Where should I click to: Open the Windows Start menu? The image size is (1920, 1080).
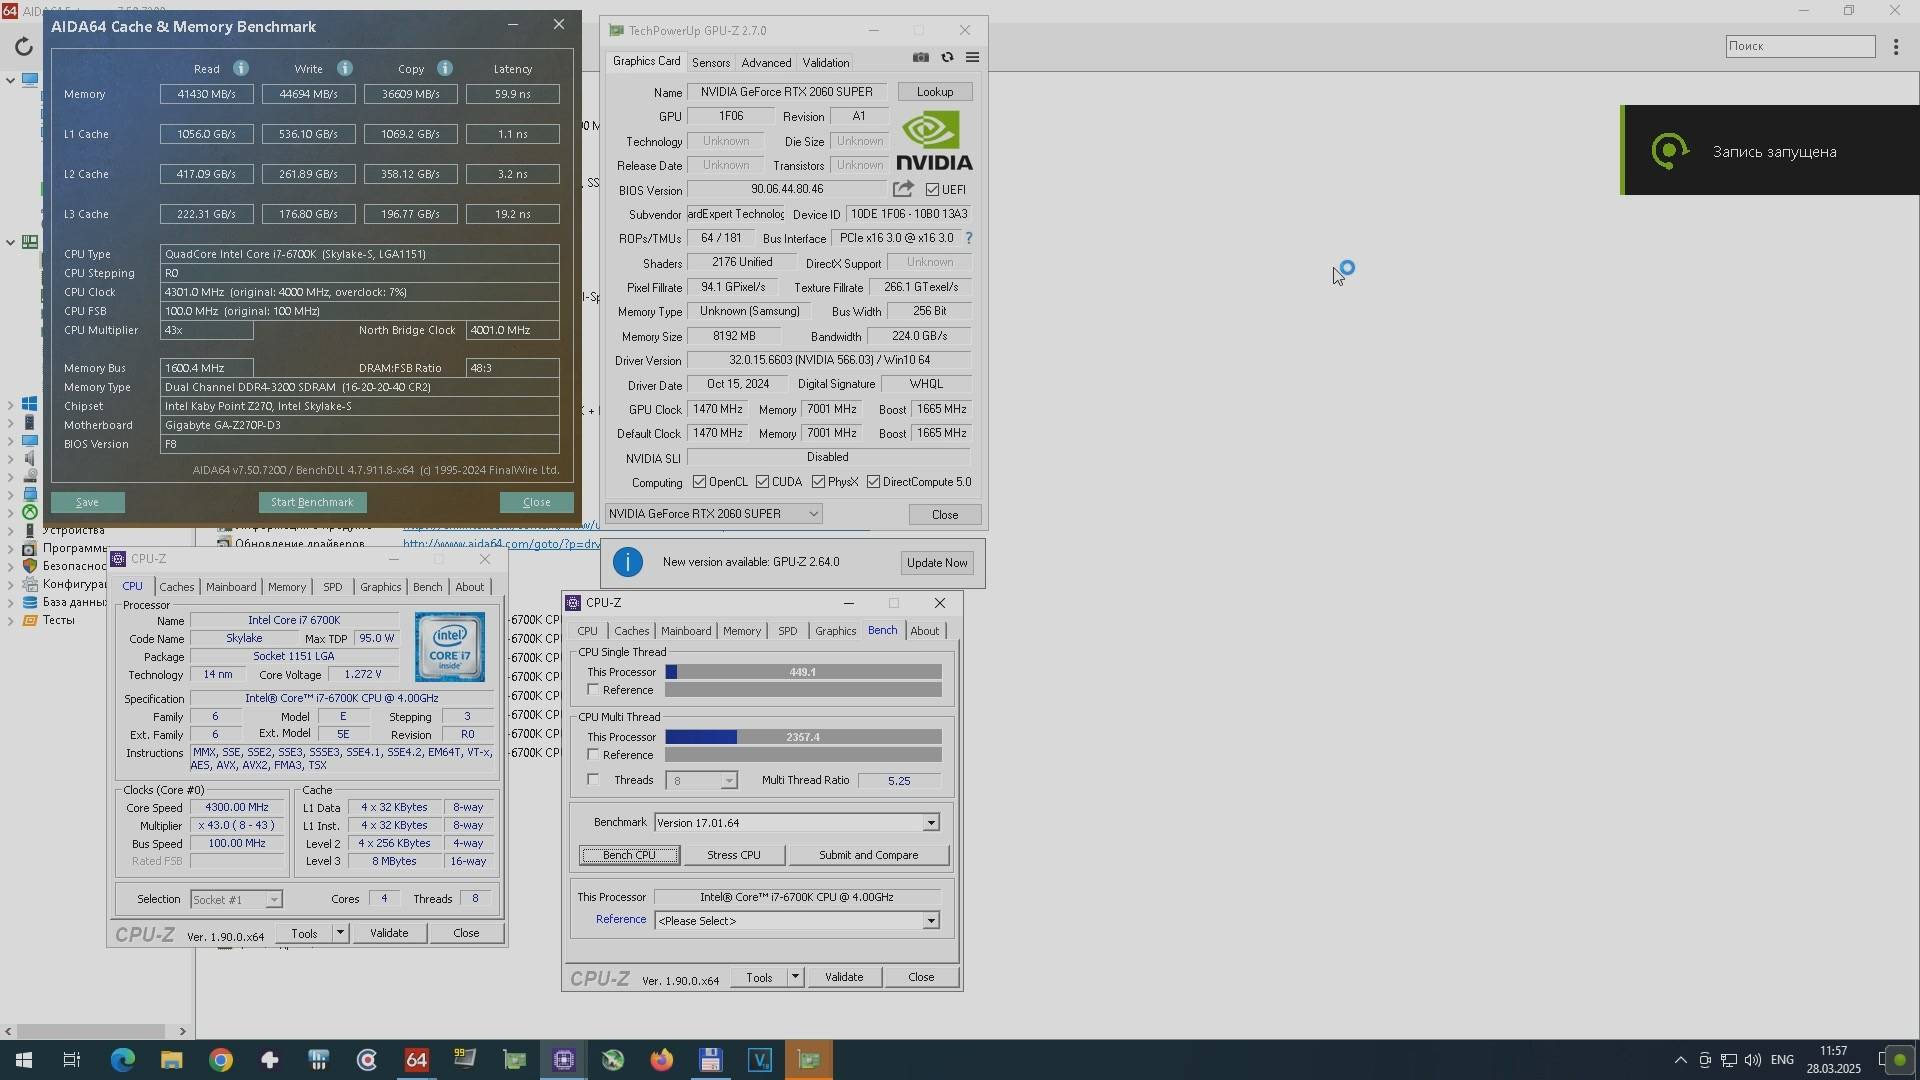[23, 1060]
